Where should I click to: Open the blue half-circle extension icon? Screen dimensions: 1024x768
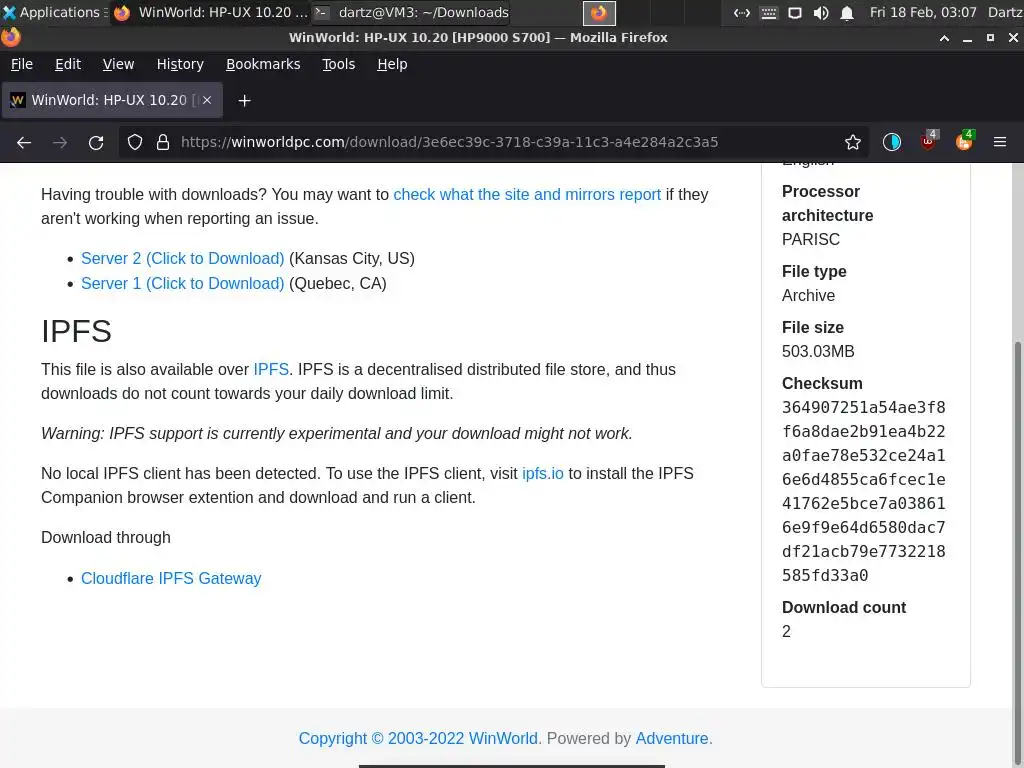pyautogui.click(x=891, y=142)
